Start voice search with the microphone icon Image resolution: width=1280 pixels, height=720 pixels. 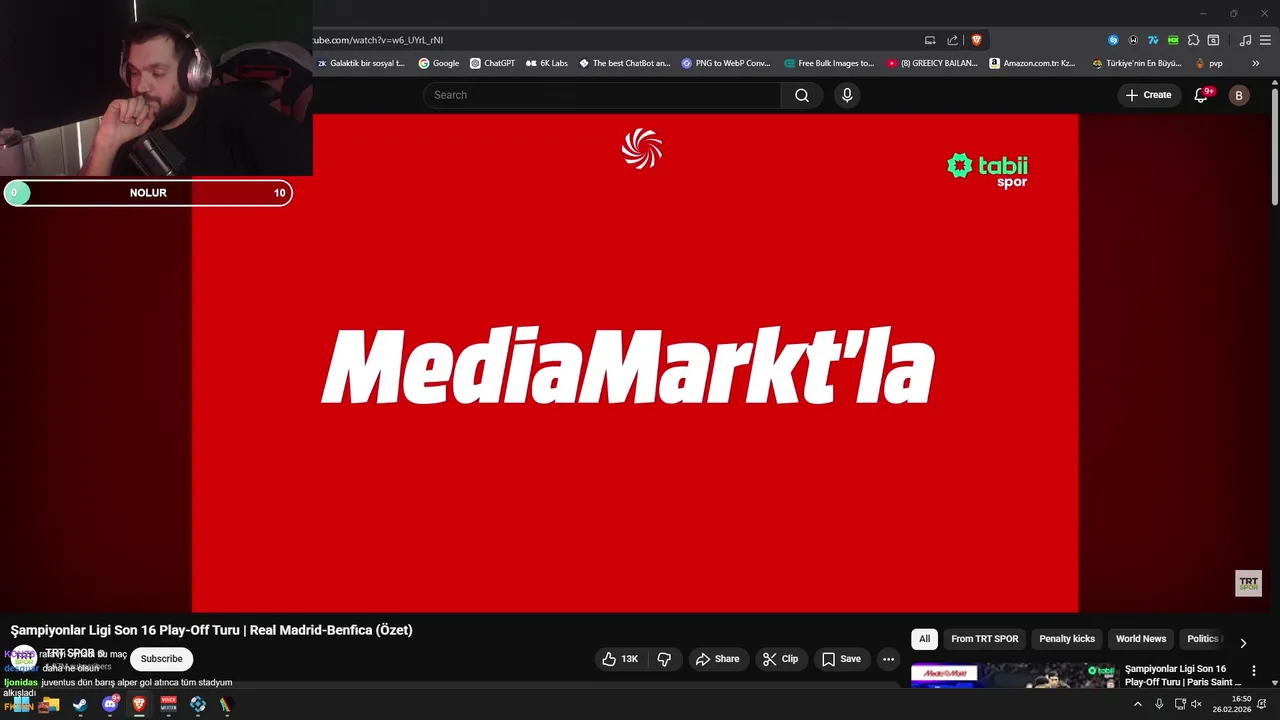847,95
